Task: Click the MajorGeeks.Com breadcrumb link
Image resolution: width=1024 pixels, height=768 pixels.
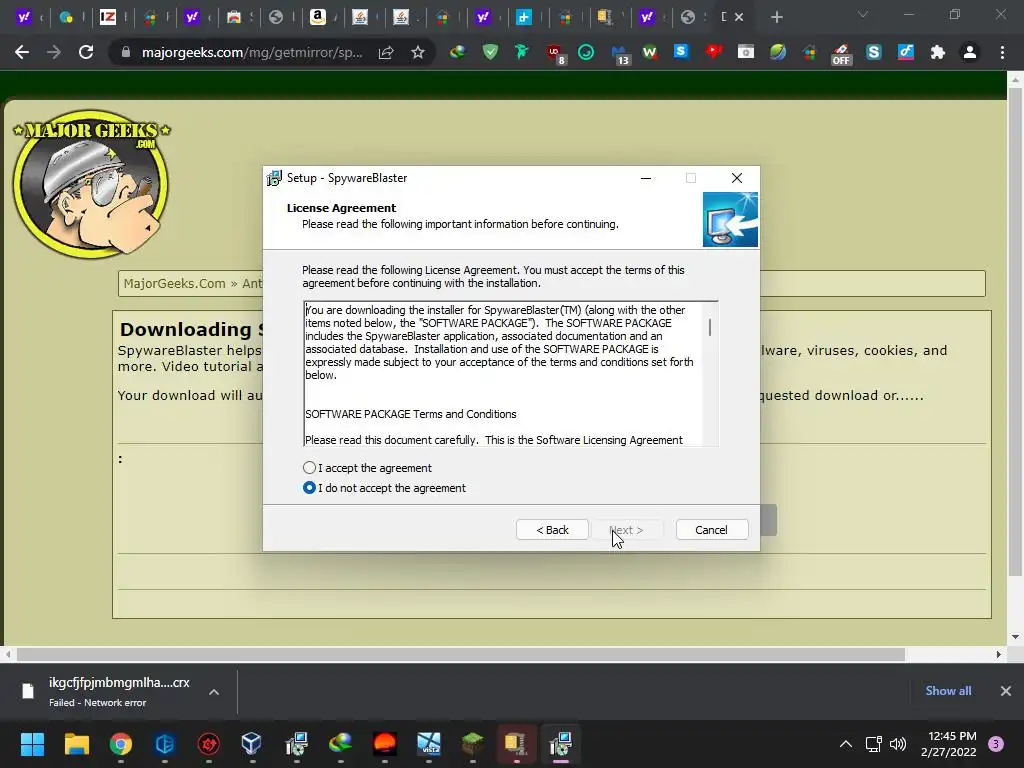Action: (x=174, y=283)
